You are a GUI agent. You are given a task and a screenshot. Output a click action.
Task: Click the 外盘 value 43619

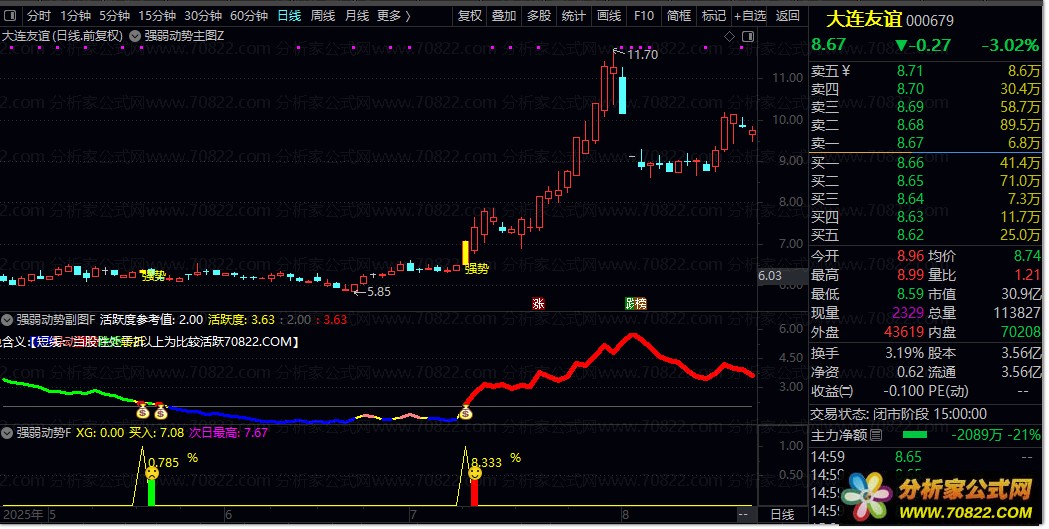904,331
